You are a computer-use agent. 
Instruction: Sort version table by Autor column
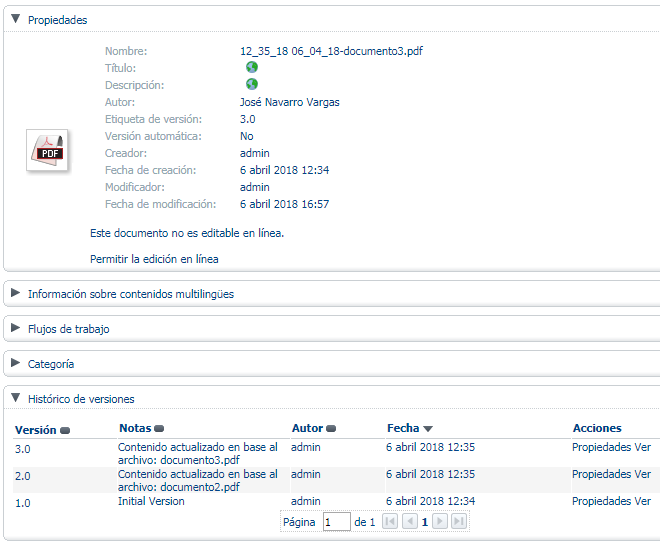pyautogui.click(x=314, y=428)
